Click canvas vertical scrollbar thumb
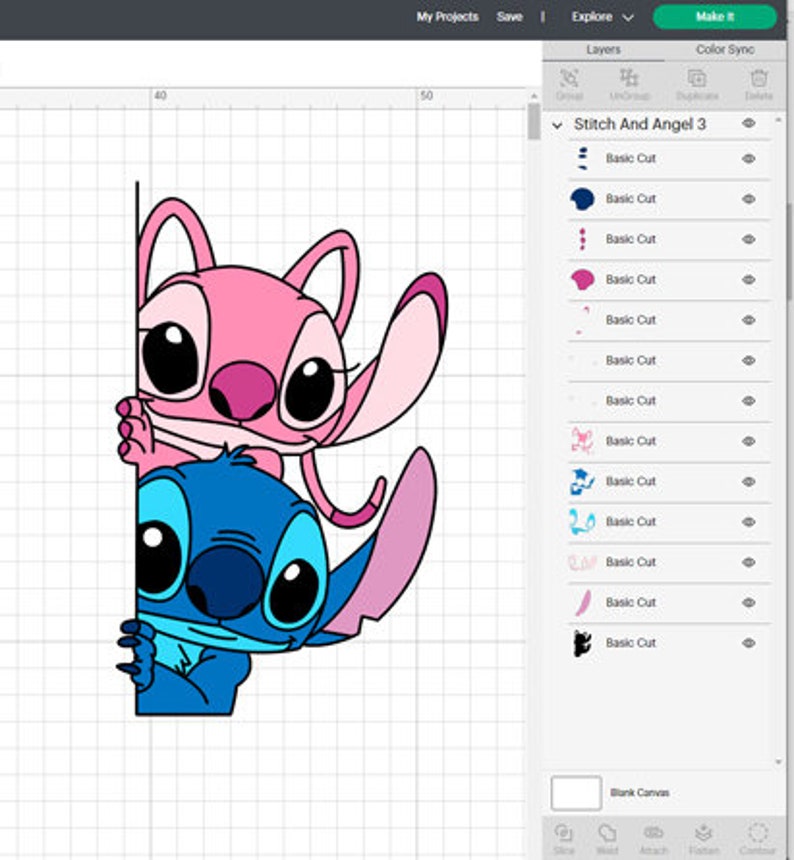Viewport: 794px width, 860px height. point(534,121)
